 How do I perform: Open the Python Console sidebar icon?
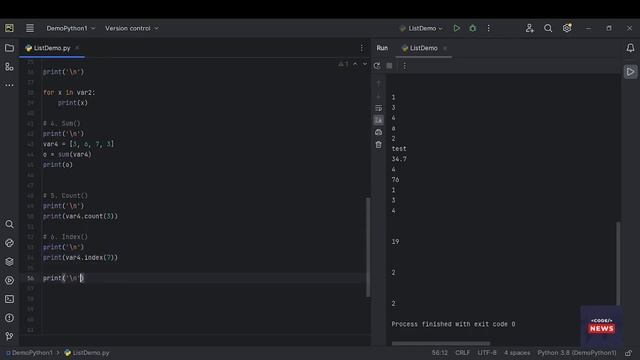9,243
